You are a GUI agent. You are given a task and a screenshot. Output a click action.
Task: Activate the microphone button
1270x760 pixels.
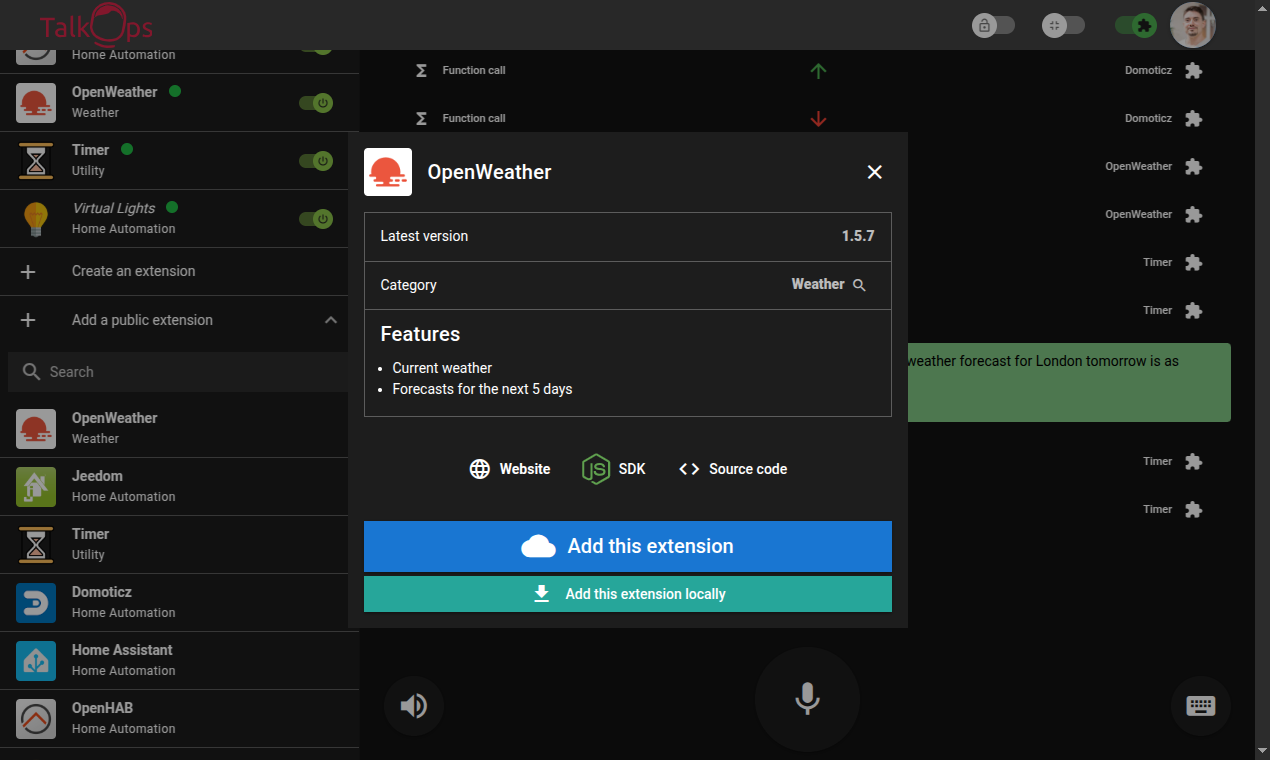(x=807, y=699)
